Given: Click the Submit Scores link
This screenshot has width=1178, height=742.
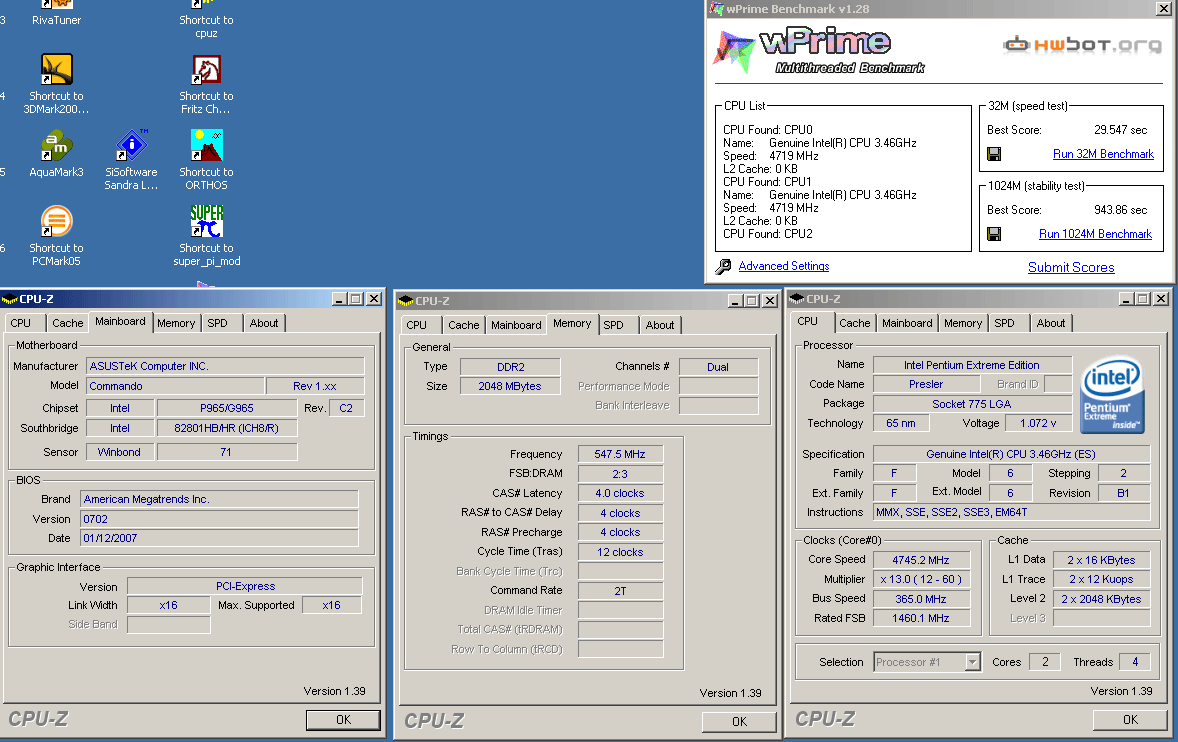Looking at the screenshot, I should coord(1071,267).
